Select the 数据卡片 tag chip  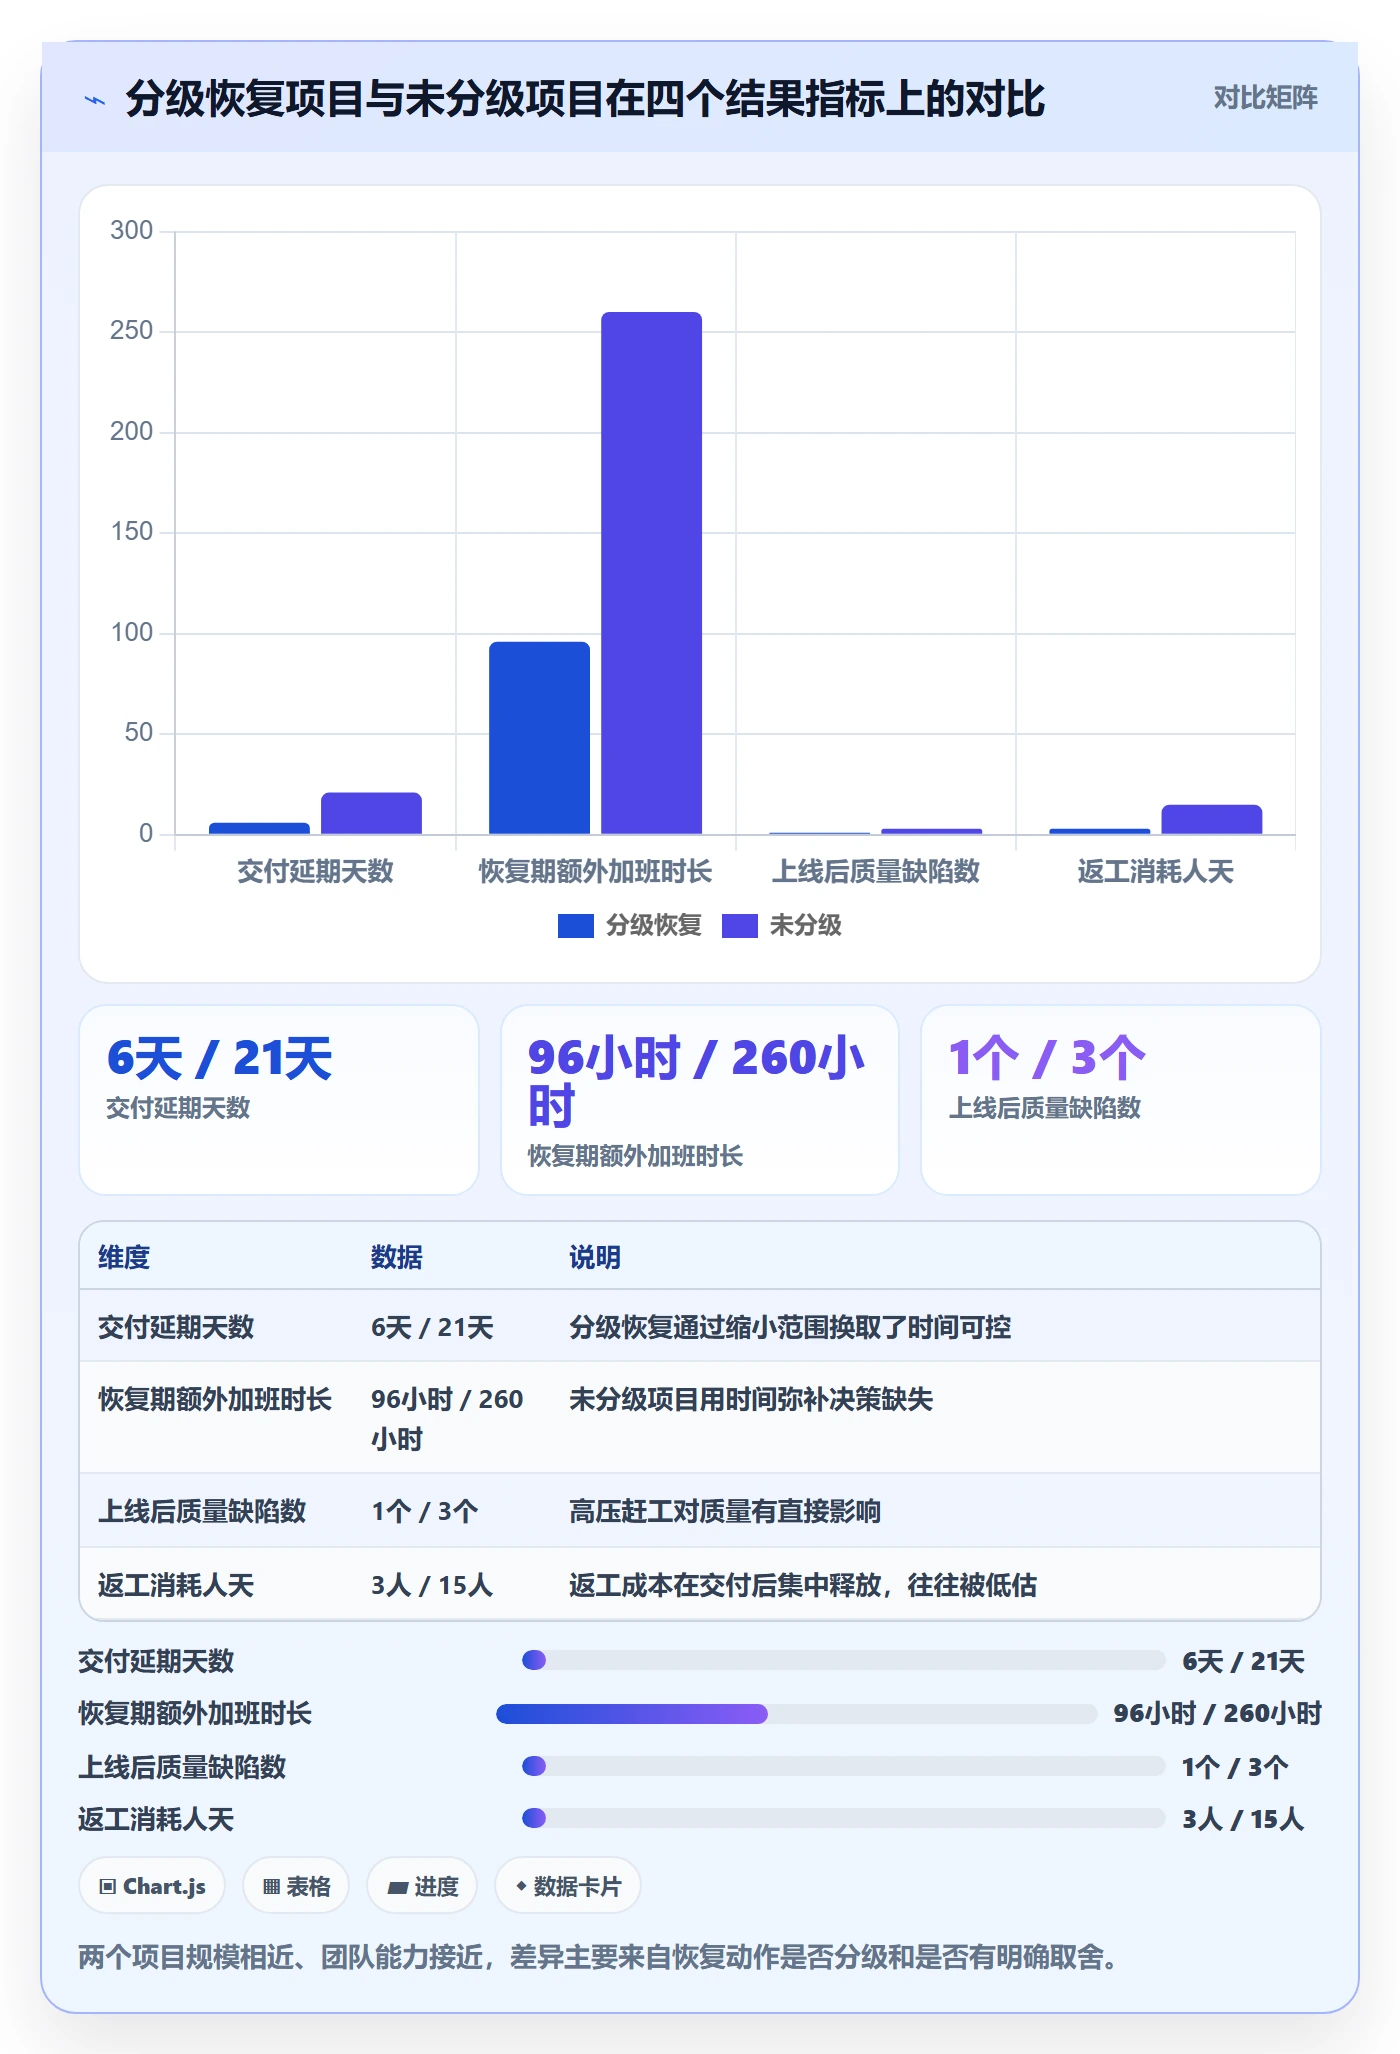568,1886
